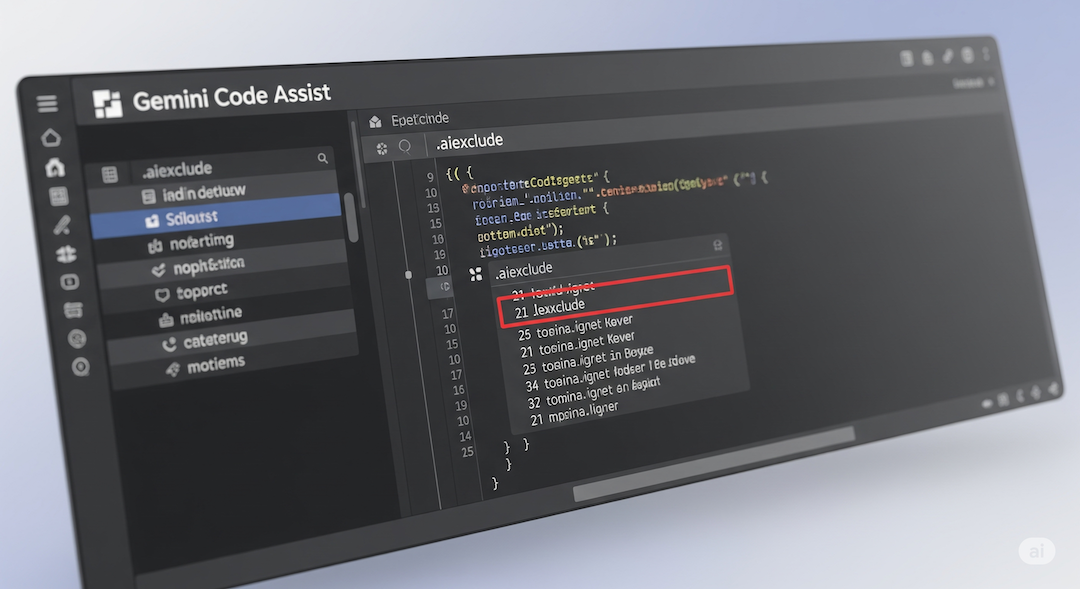Click the sparkle icon beside the suggestion popup
1080x589 pixels.
coord(475,274)
